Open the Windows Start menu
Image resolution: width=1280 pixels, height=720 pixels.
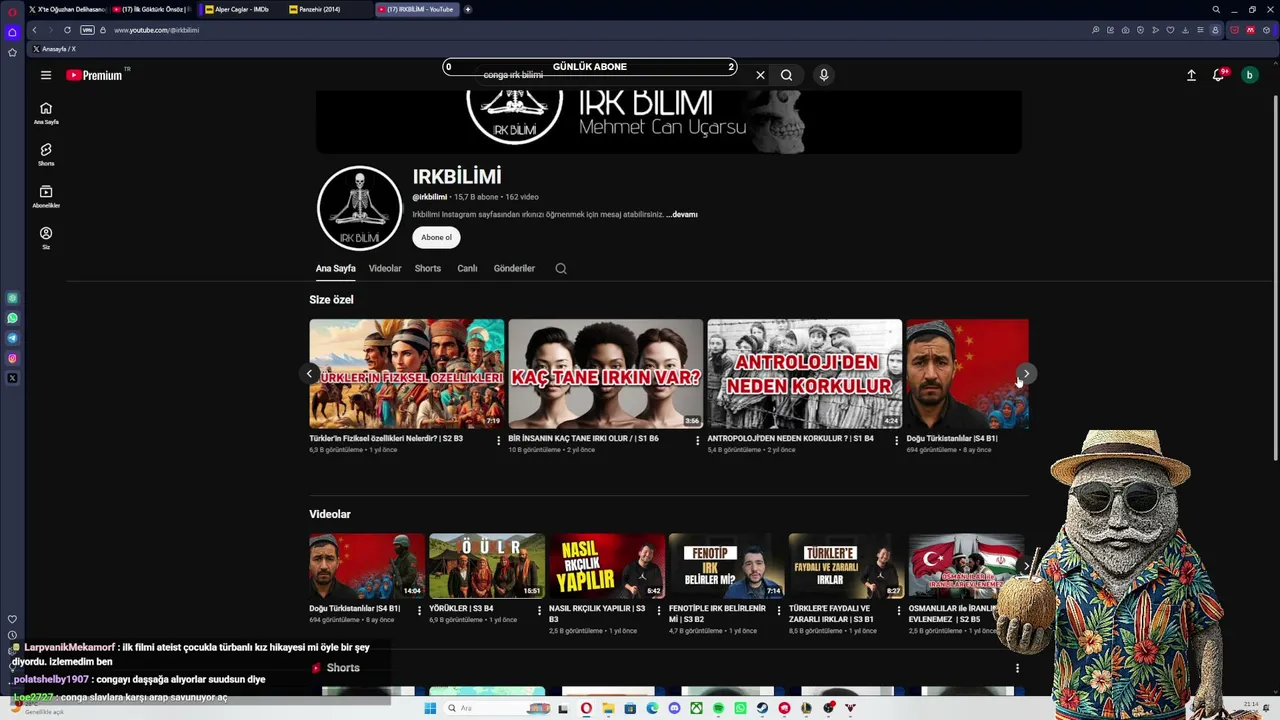click(430, 708)
